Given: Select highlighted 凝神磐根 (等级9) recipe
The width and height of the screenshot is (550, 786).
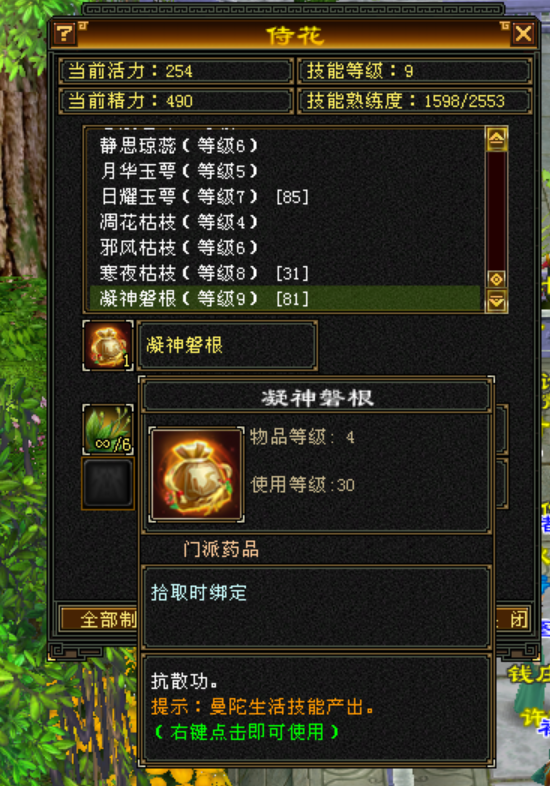Looking at the screenshot, I should [x=285, y=299].
